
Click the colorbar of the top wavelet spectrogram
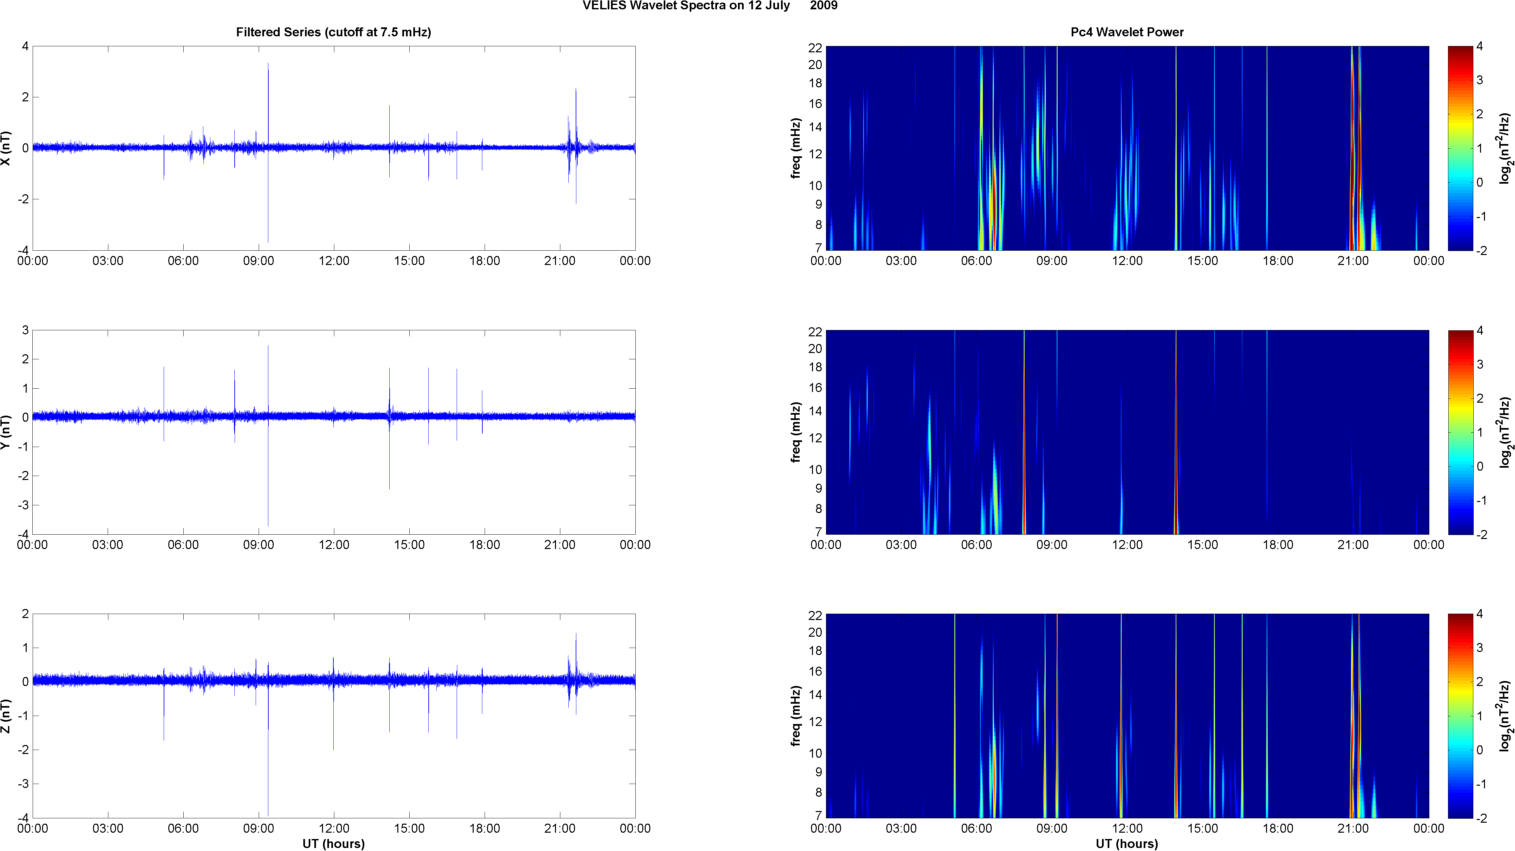[x=1461, y=148]
